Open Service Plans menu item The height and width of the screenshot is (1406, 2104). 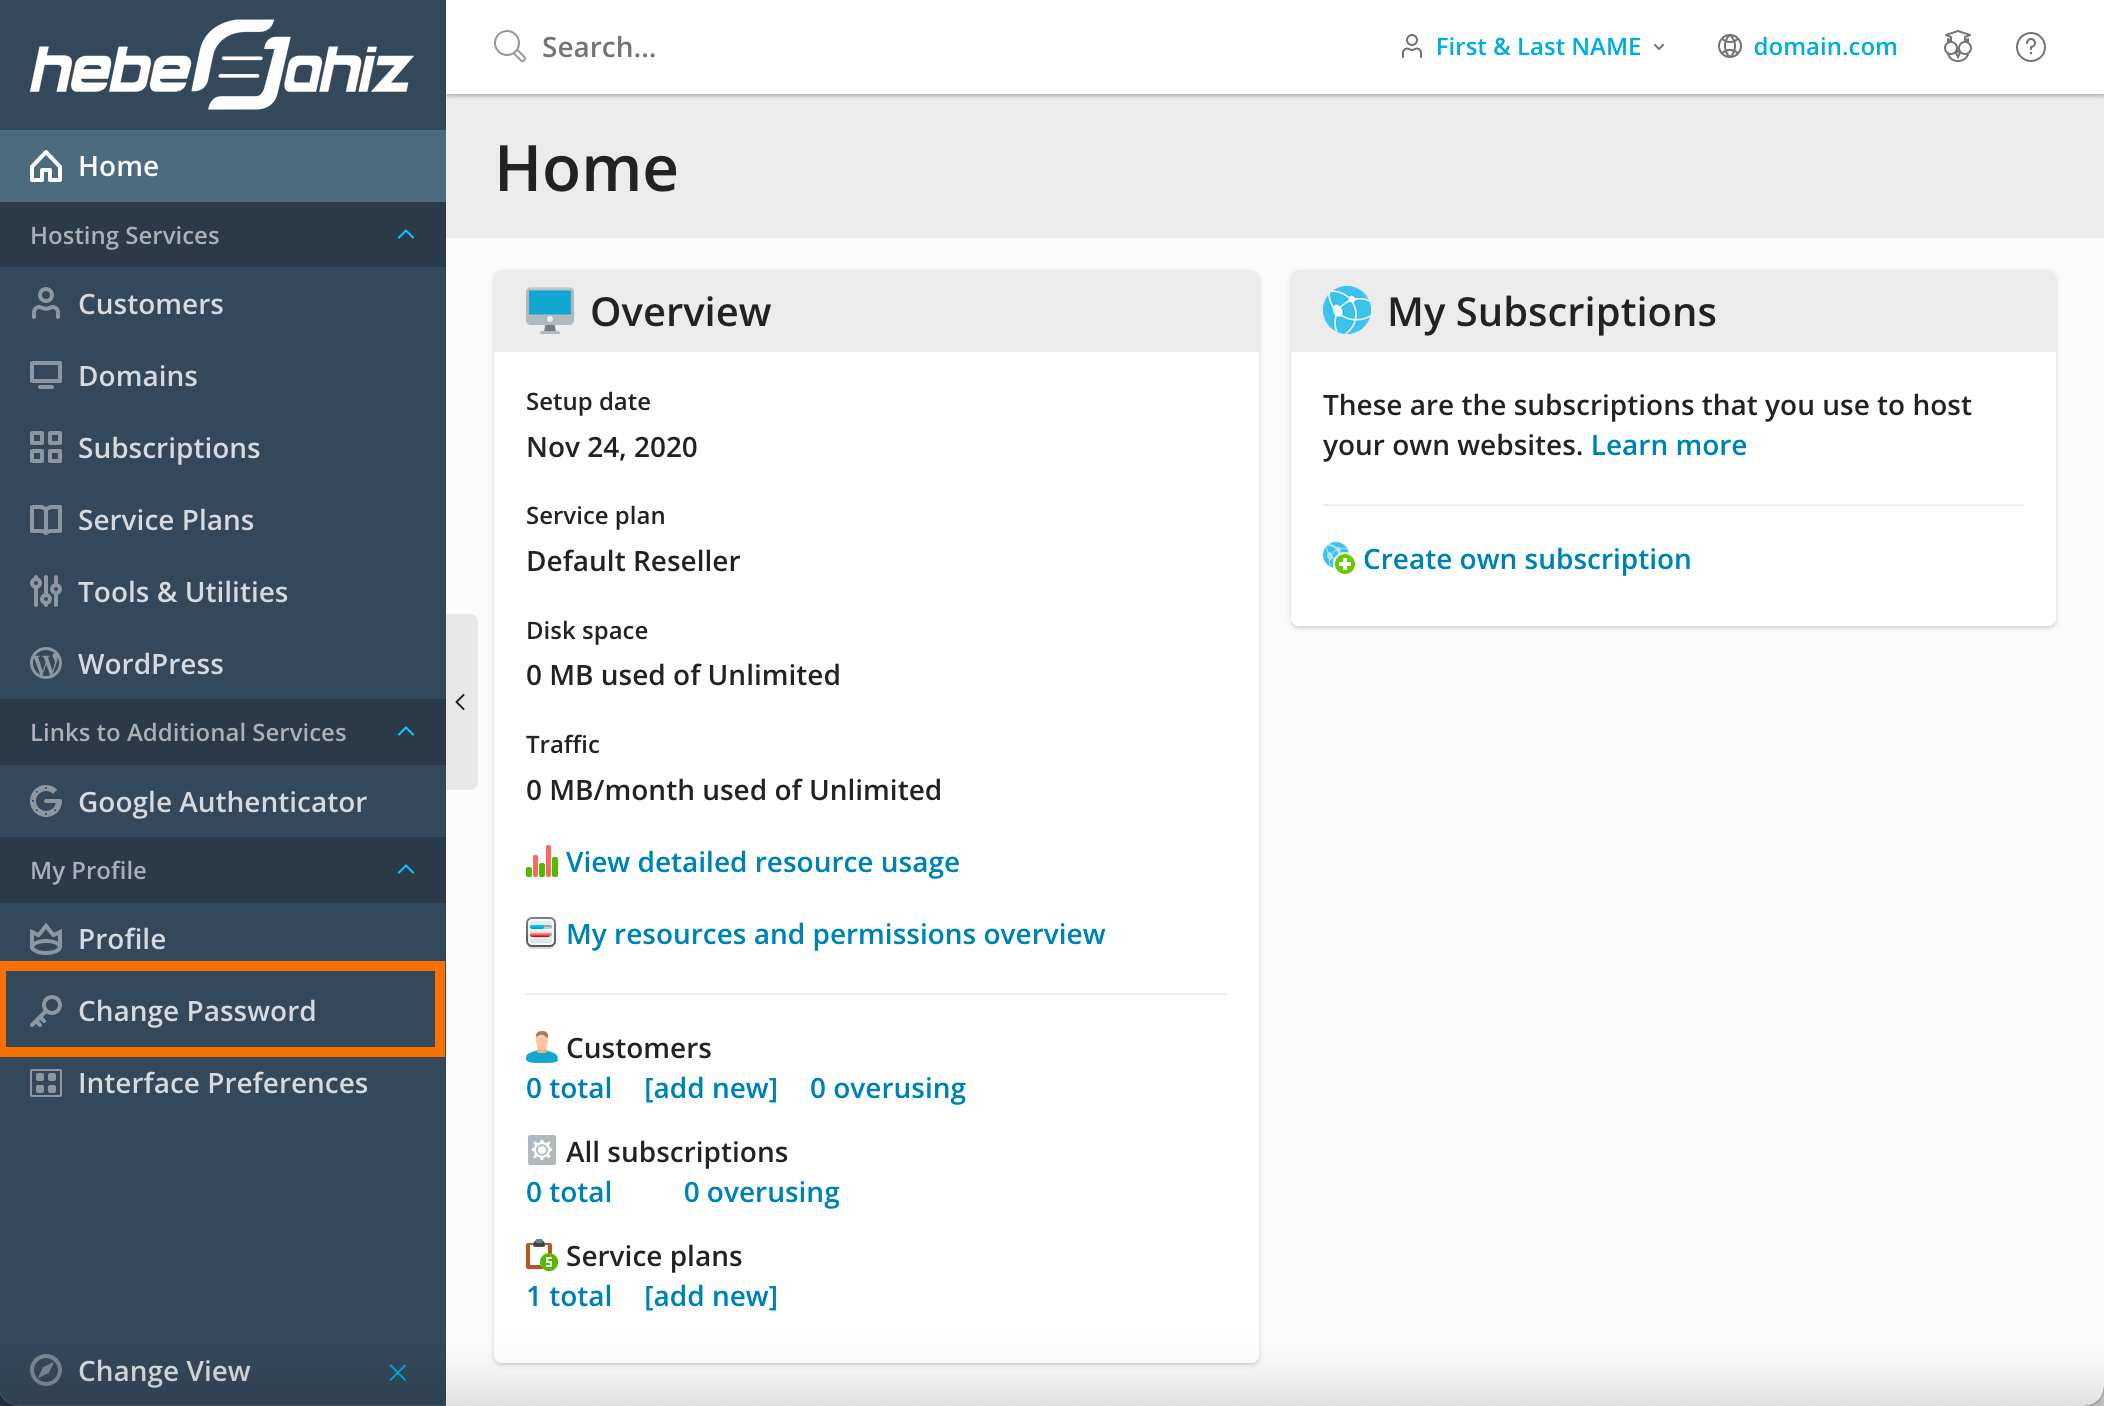[x=223, y=520]
